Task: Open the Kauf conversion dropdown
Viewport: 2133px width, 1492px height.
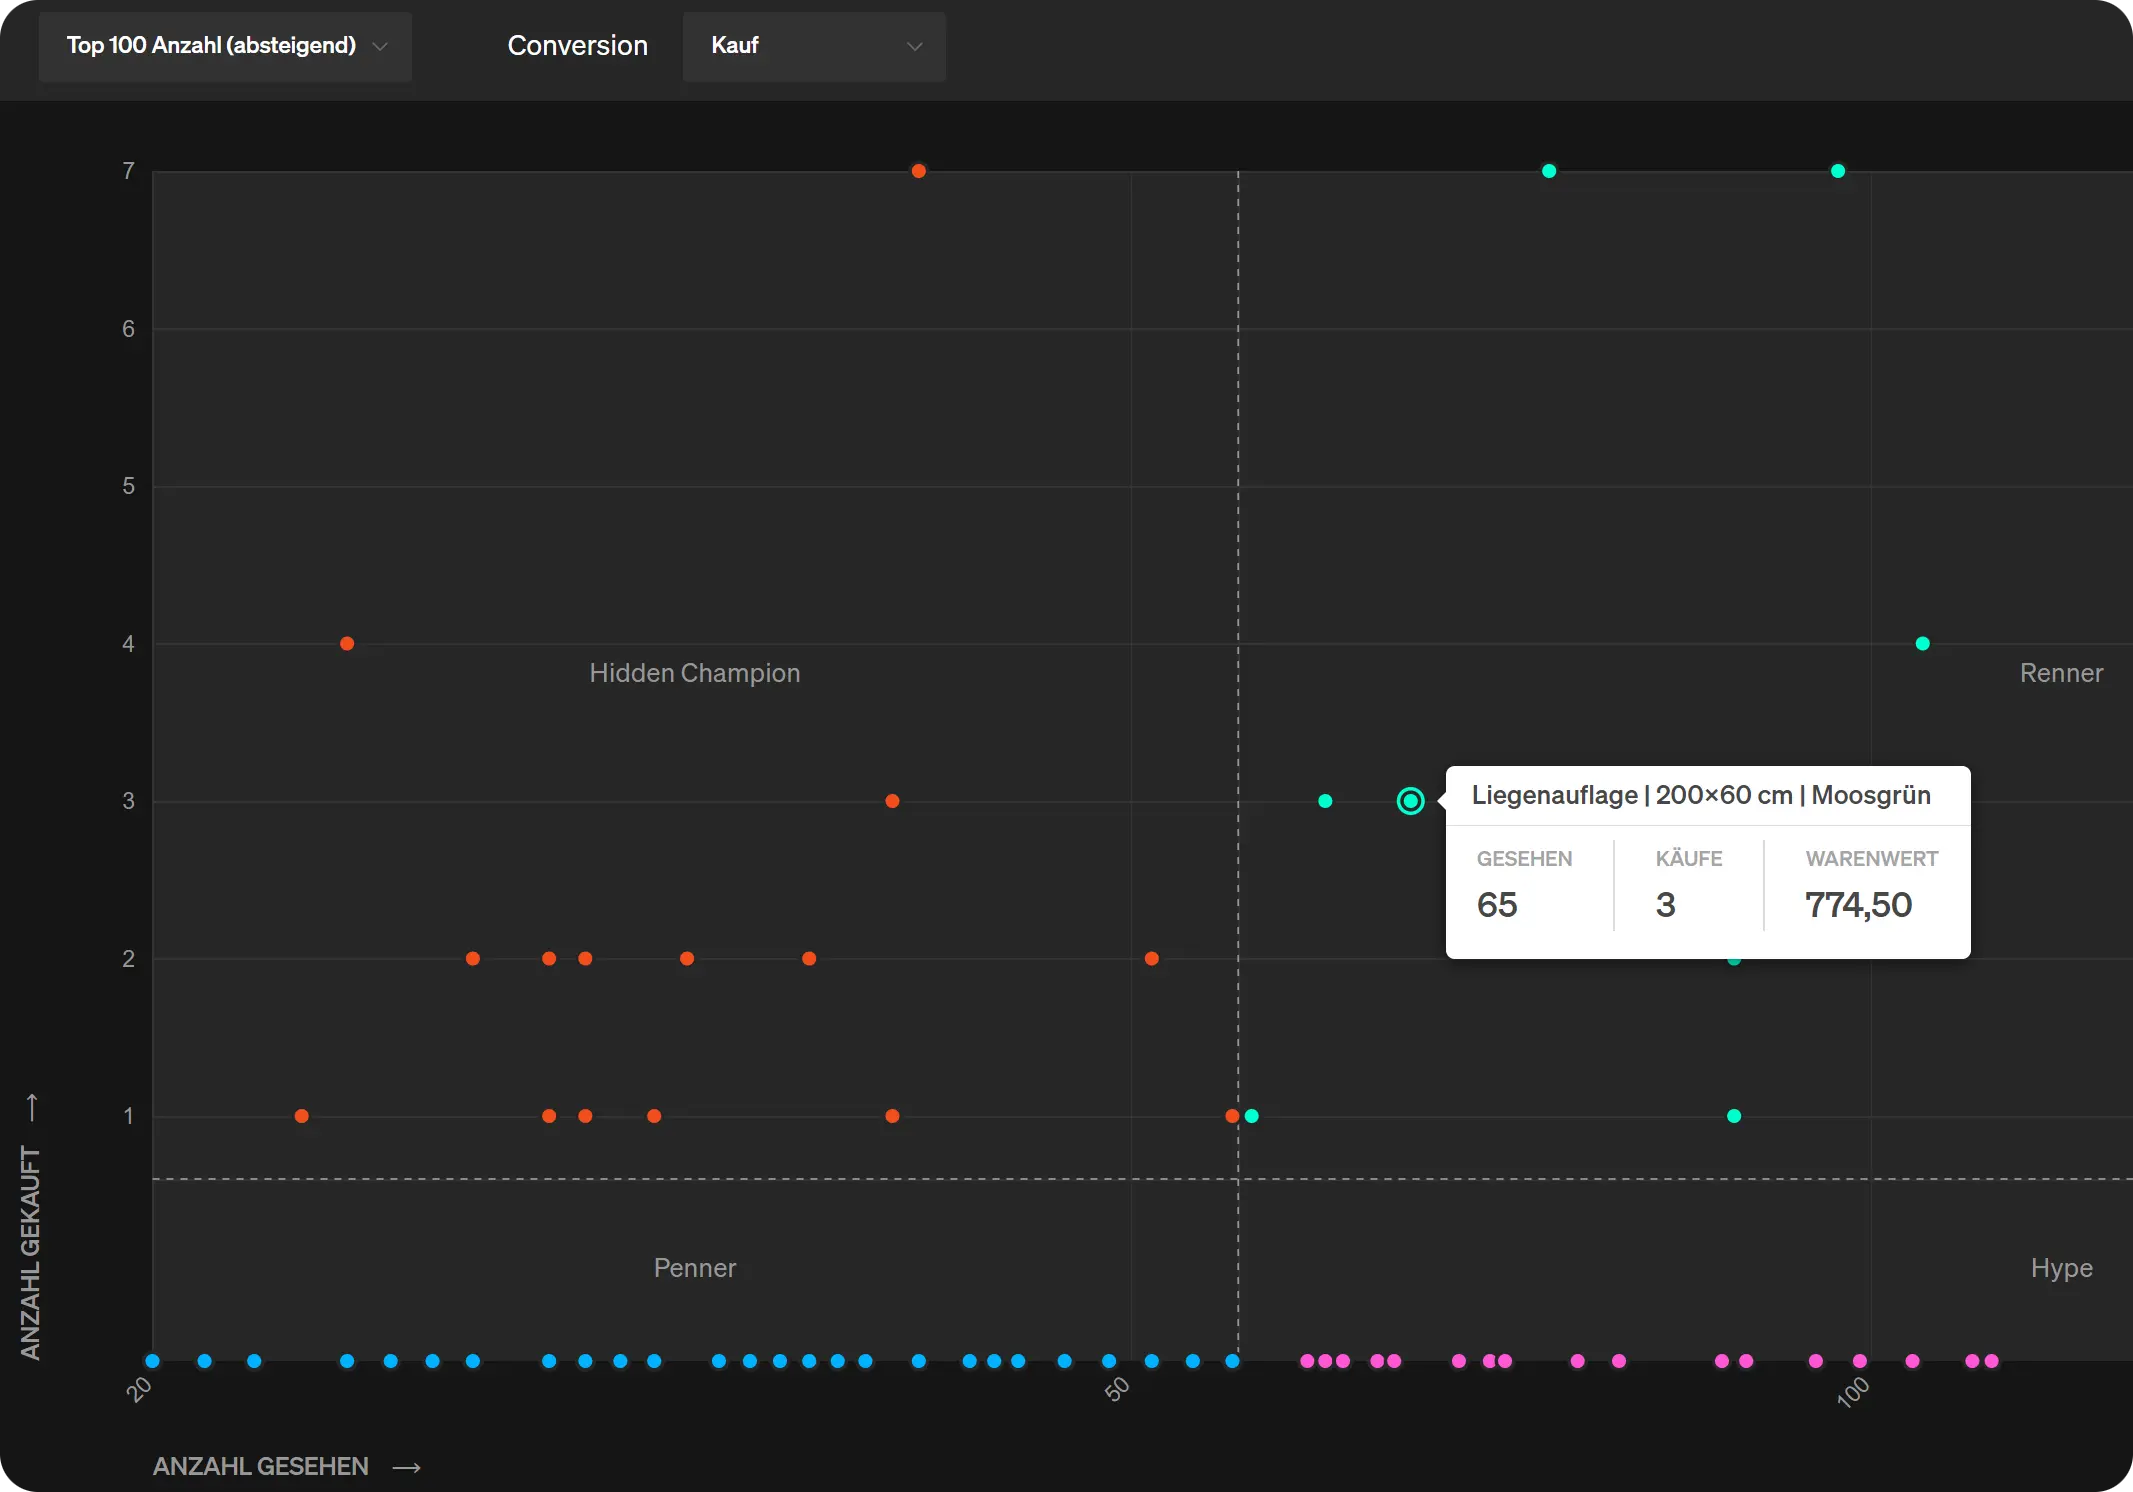Action: 813,46
